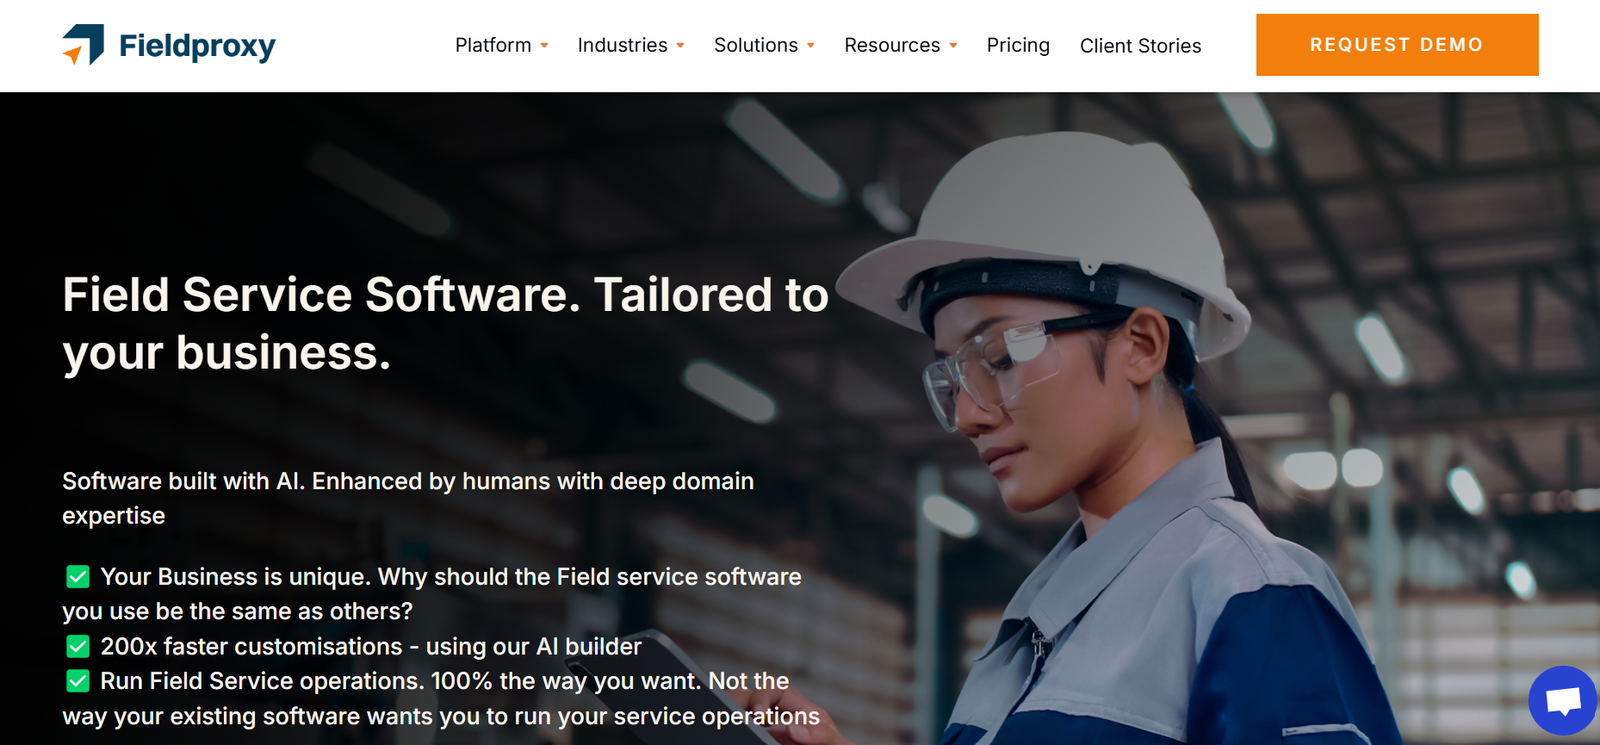The image size is (1600, 745).
Task: Click the Fieldproxy wordmark text
Action: coord(197,46)
